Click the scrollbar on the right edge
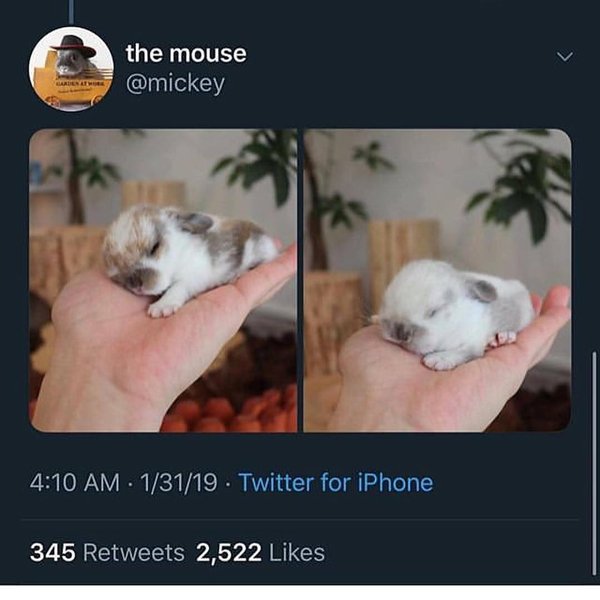The image size is (600, 600). (595, 420)
